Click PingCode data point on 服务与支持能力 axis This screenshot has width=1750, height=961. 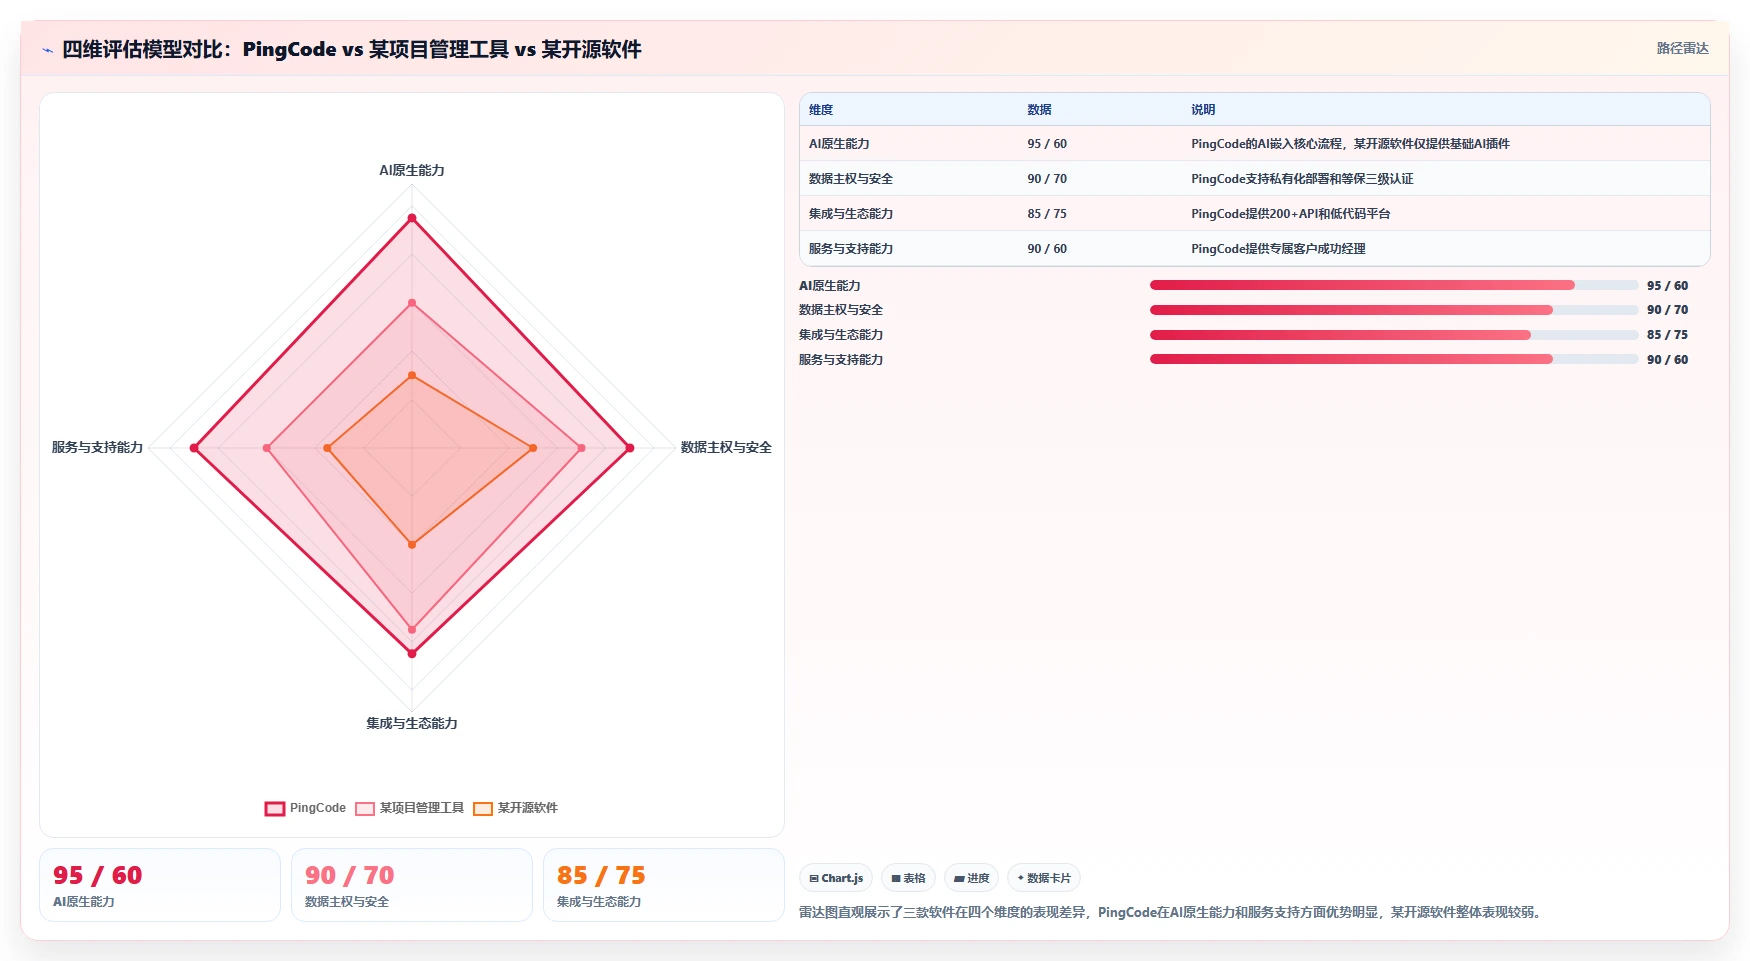[x=195, y=448]
